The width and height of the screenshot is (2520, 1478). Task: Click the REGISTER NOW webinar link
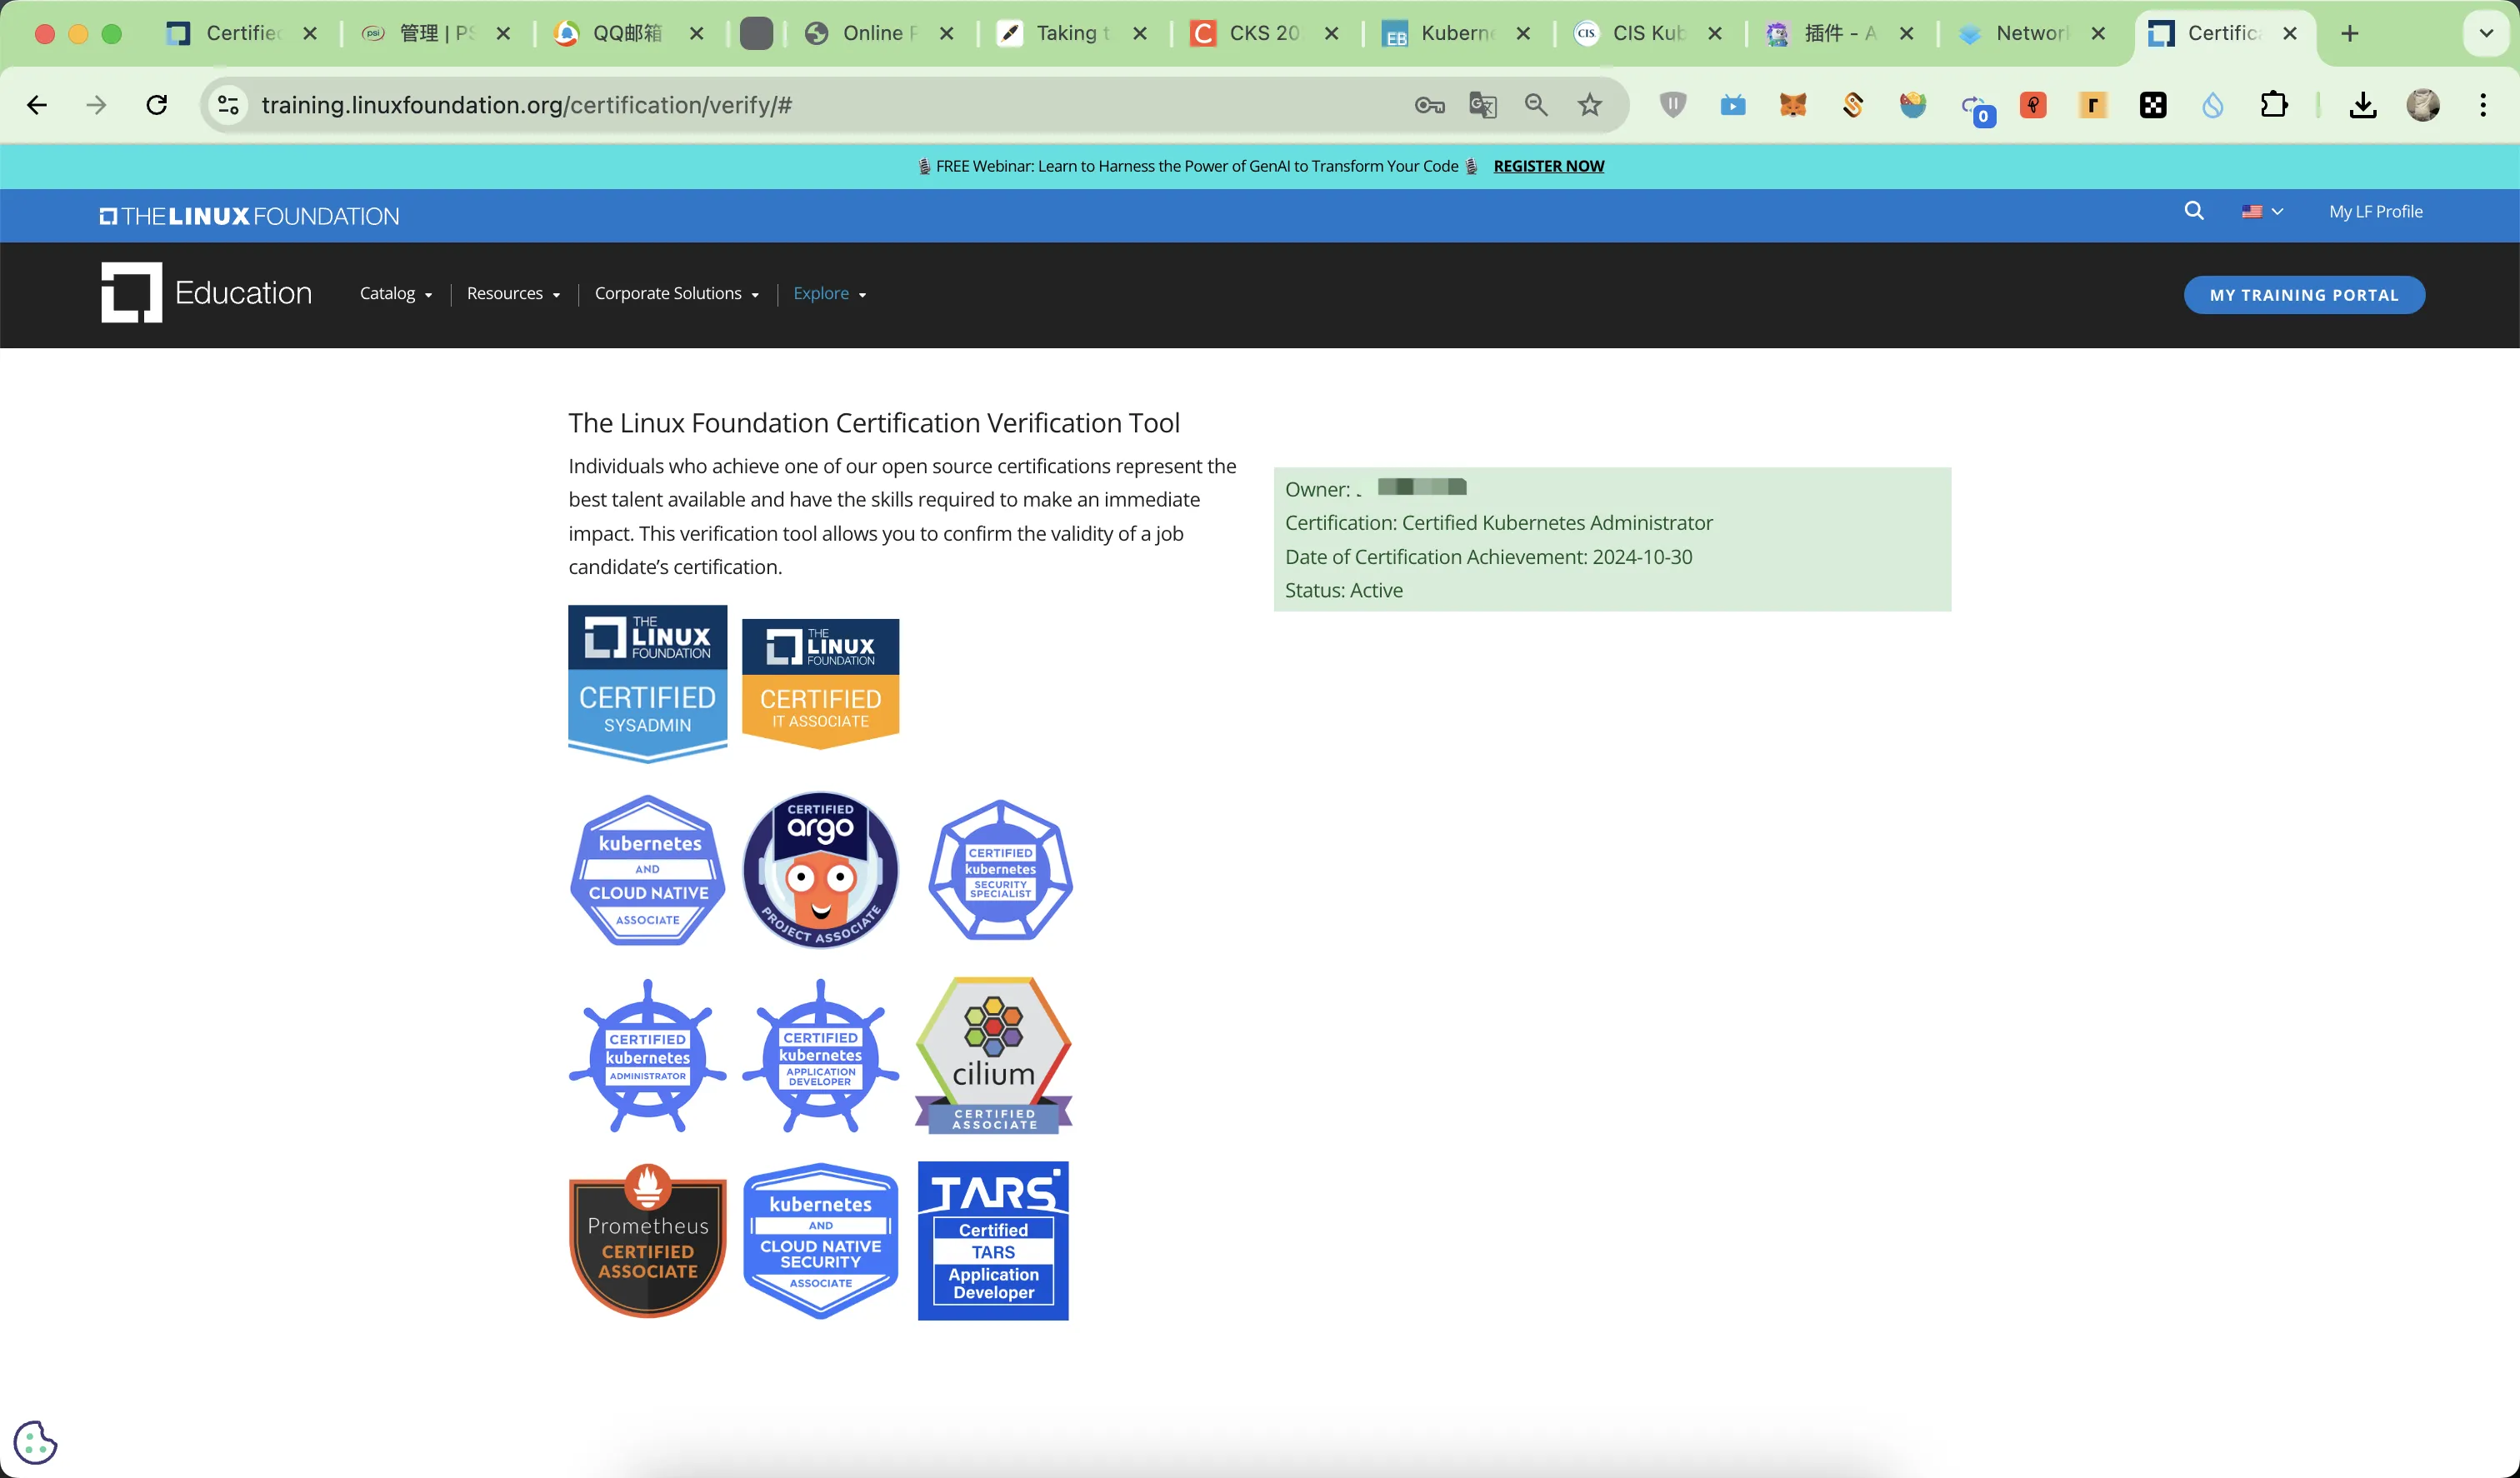[1548, 166]
